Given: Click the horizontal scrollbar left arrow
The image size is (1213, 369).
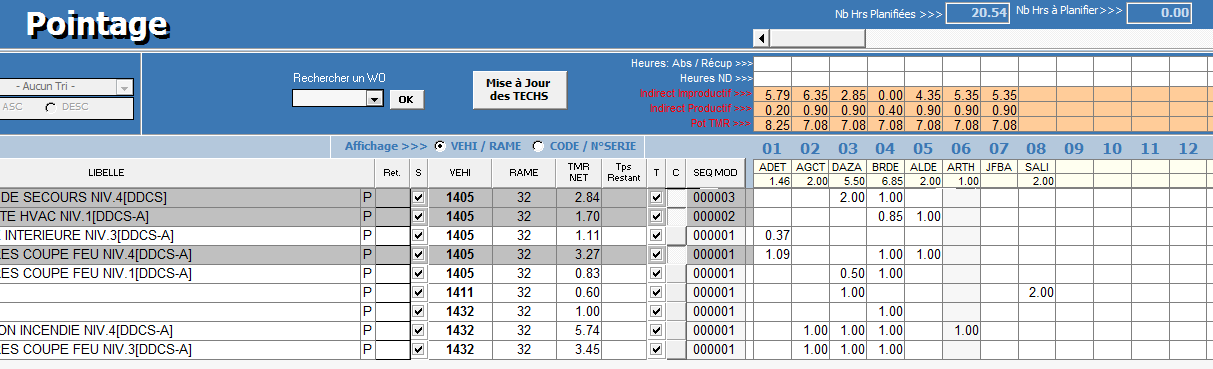Looking at the screenshot, I should pos(761,38).
